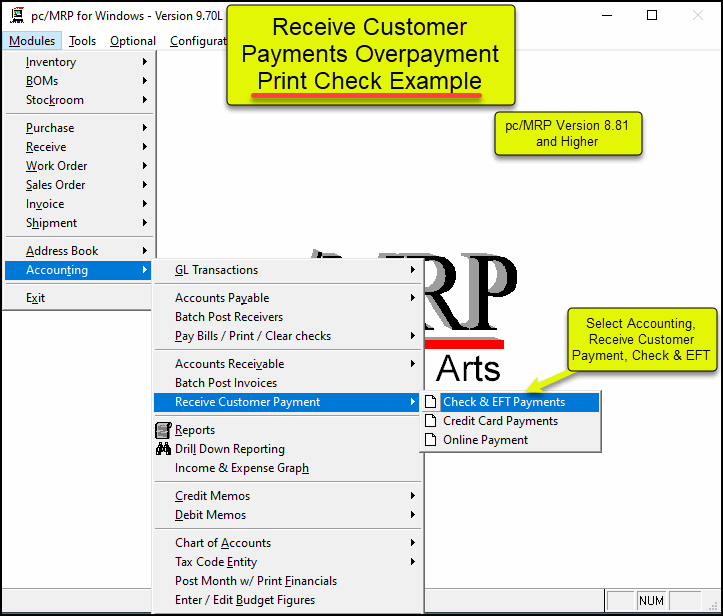This screenshot has width=723, height=616.
Task: Click the NUM indicator in status bar
Action: coord(651,601)
